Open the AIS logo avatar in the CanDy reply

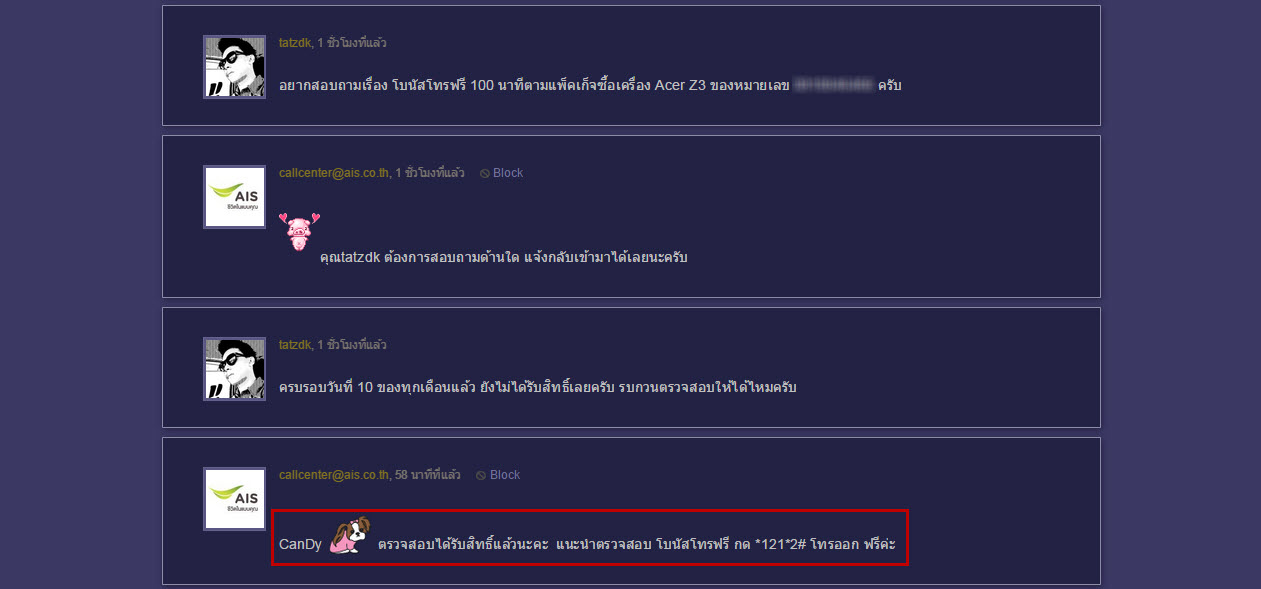235,499
